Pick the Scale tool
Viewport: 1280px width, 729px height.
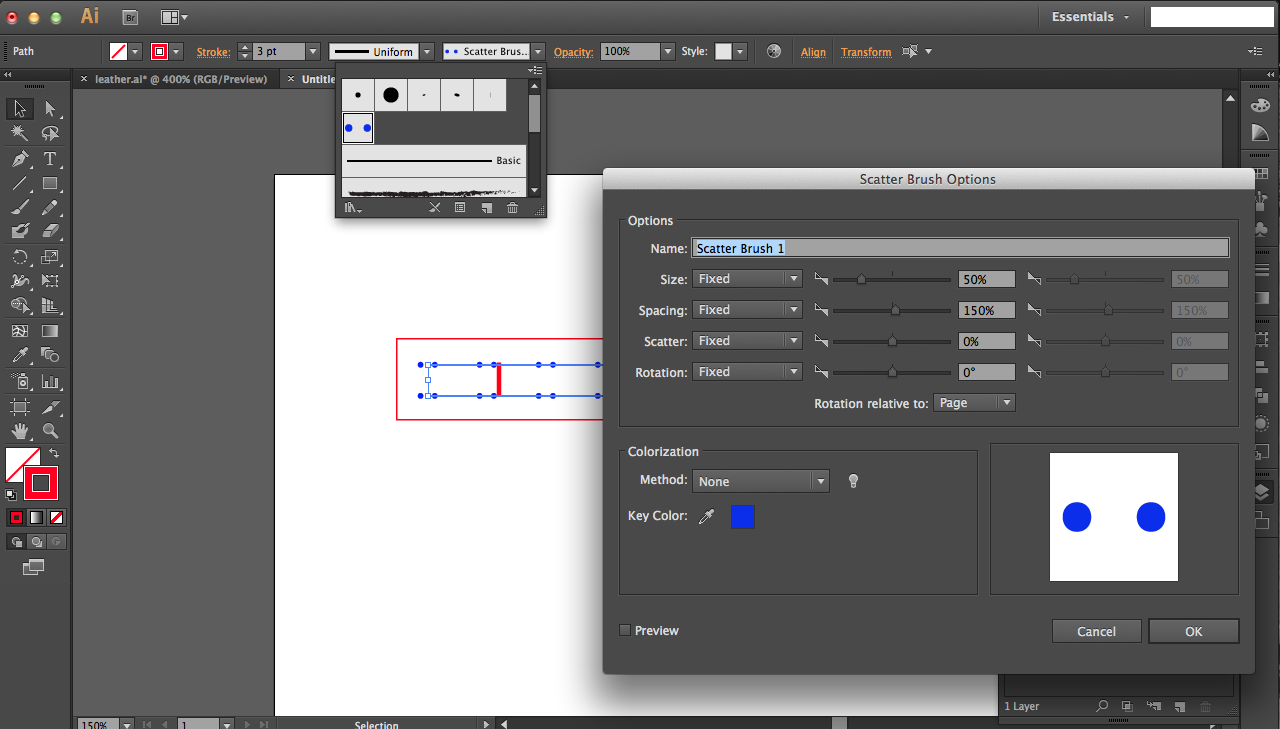50,257
